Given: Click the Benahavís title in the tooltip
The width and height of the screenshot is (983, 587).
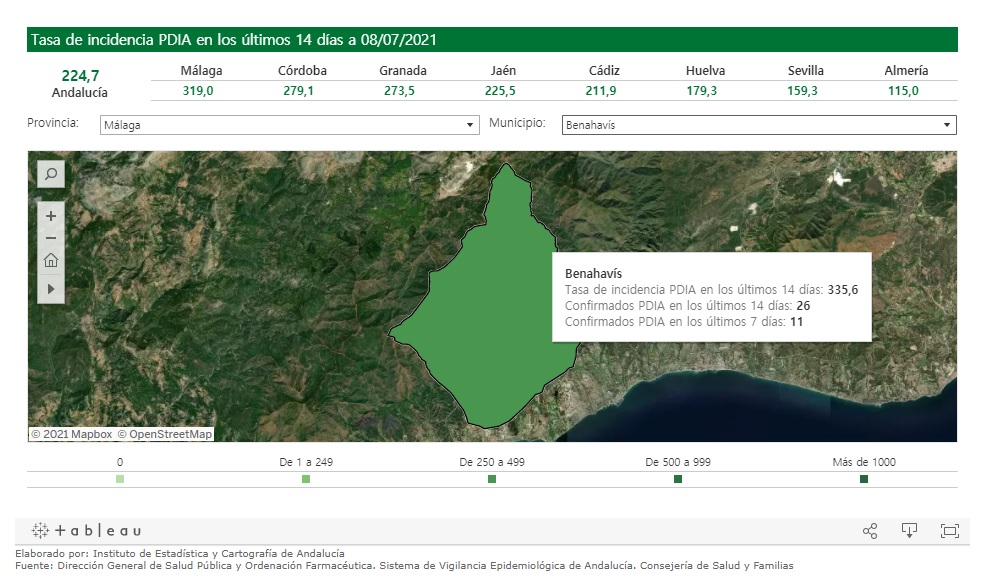Looking at the screenshot, I should (x=593, y=273).
